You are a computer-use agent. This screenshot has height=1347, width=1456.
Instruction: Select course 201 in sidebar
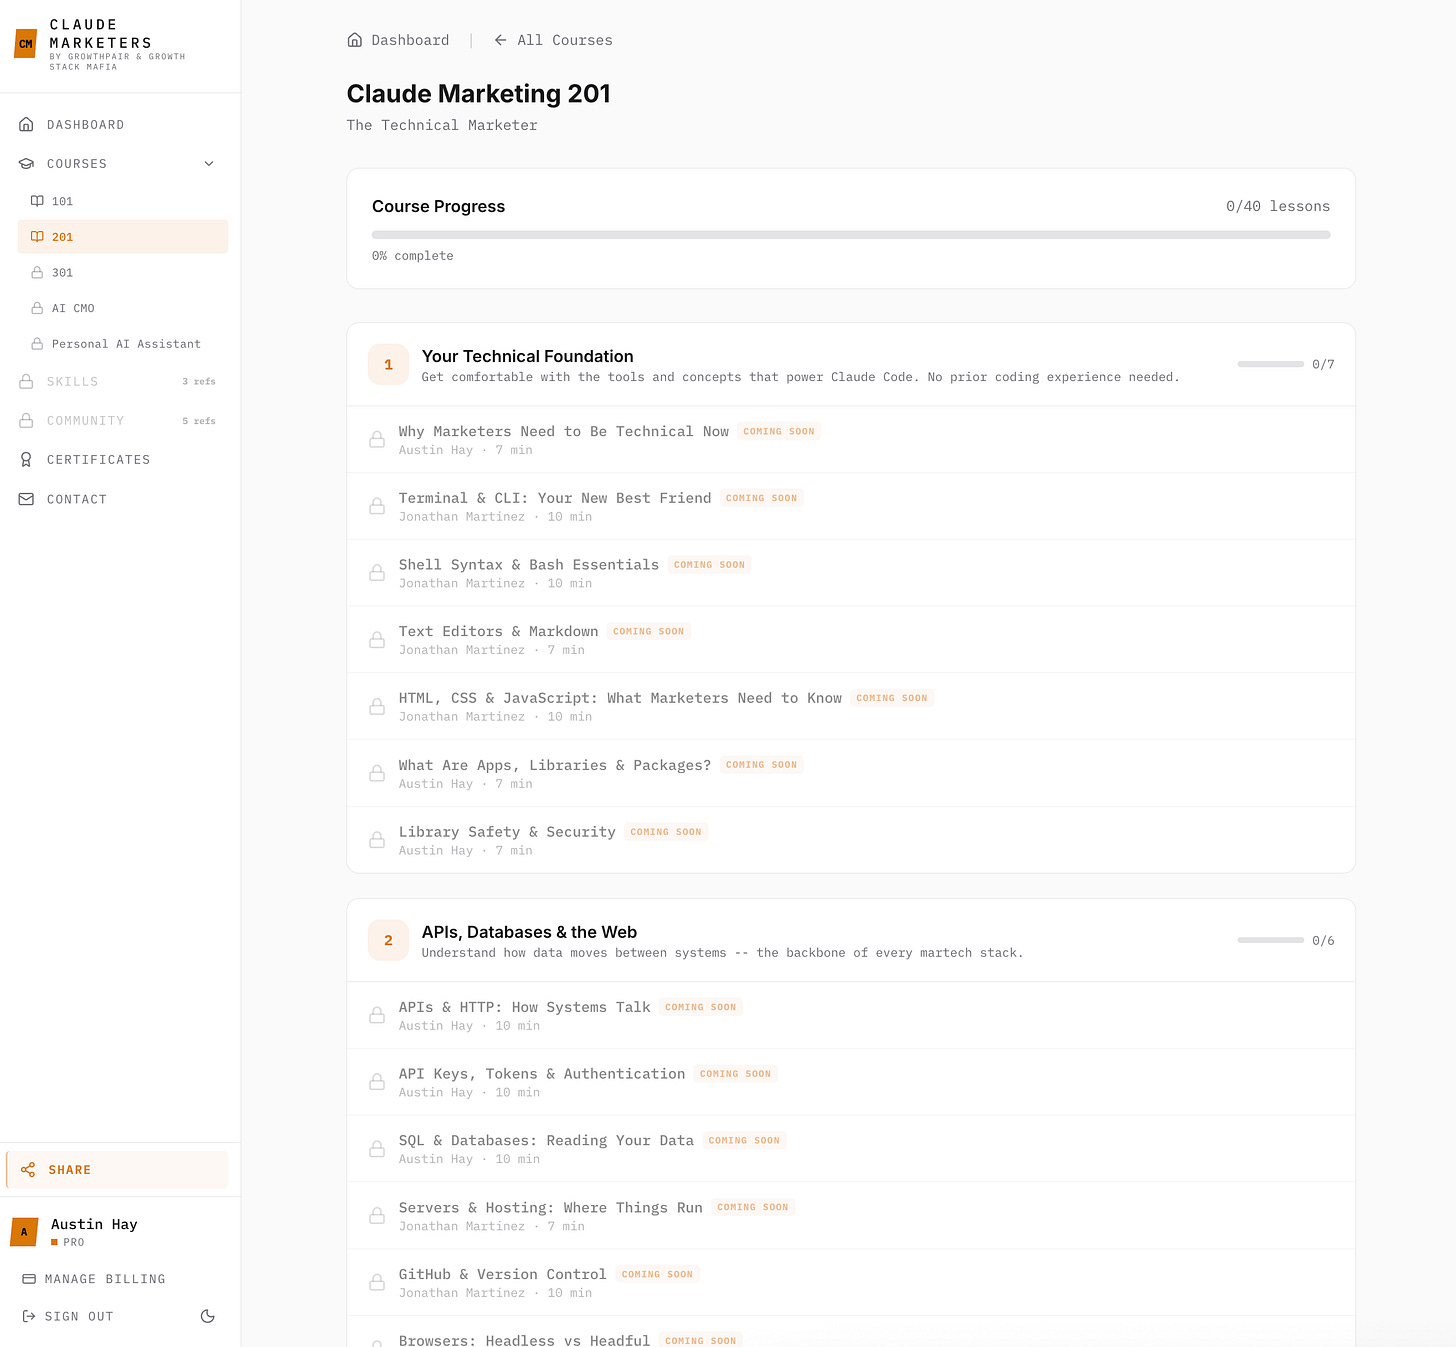[x=123, y=237]
